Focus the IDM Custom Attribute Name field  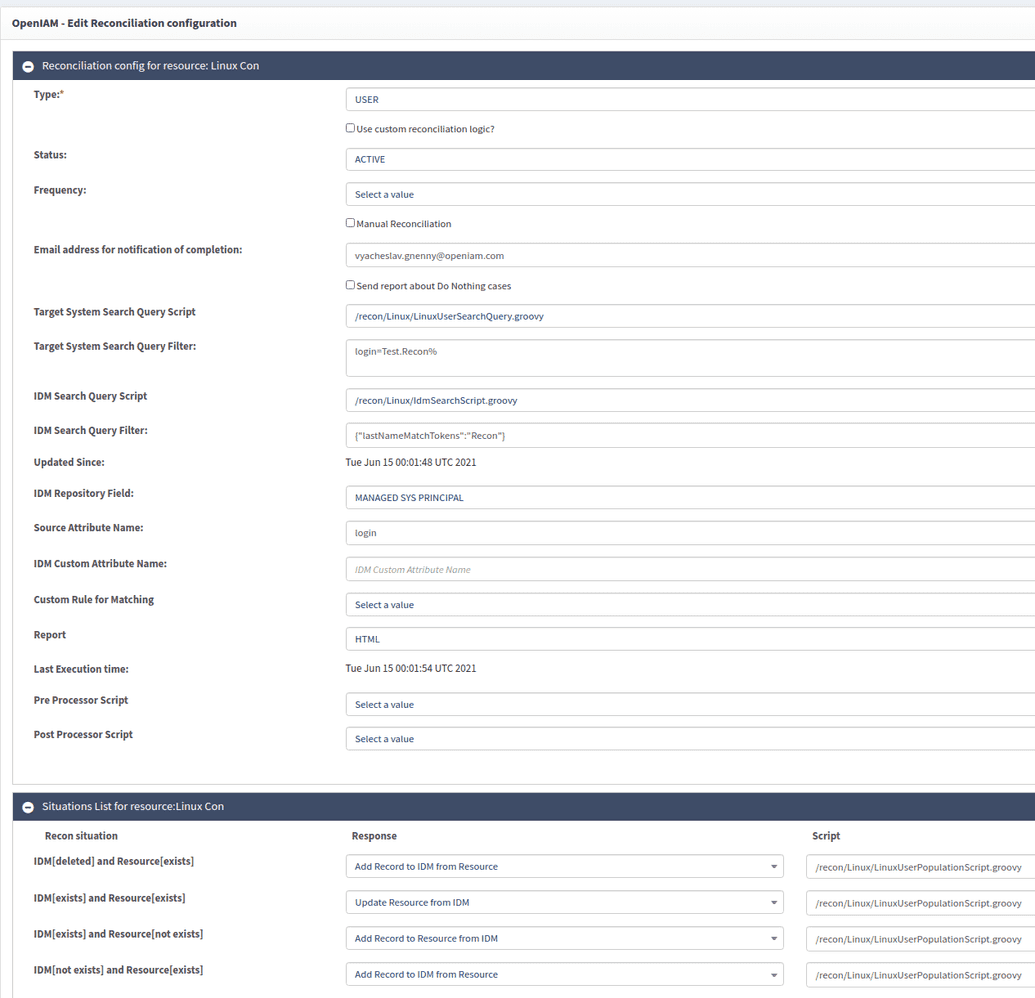point(690,570)
